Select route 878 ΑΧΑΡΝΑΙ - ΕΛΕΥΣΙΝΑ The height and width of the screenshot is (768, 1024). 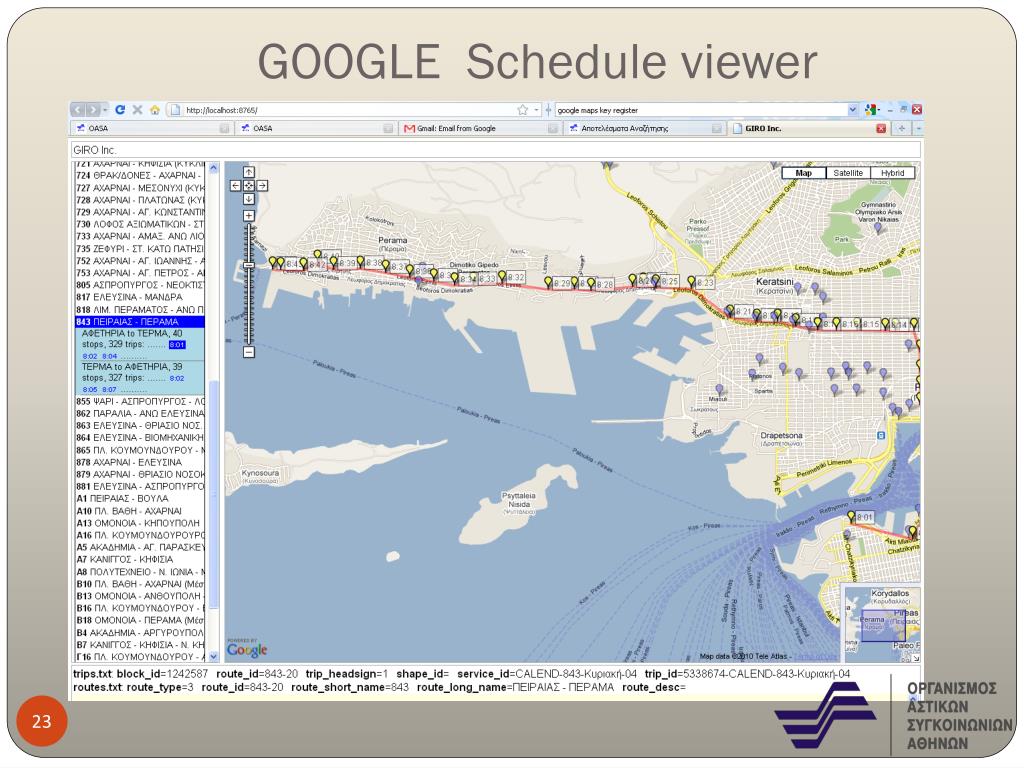coord(140,462)
